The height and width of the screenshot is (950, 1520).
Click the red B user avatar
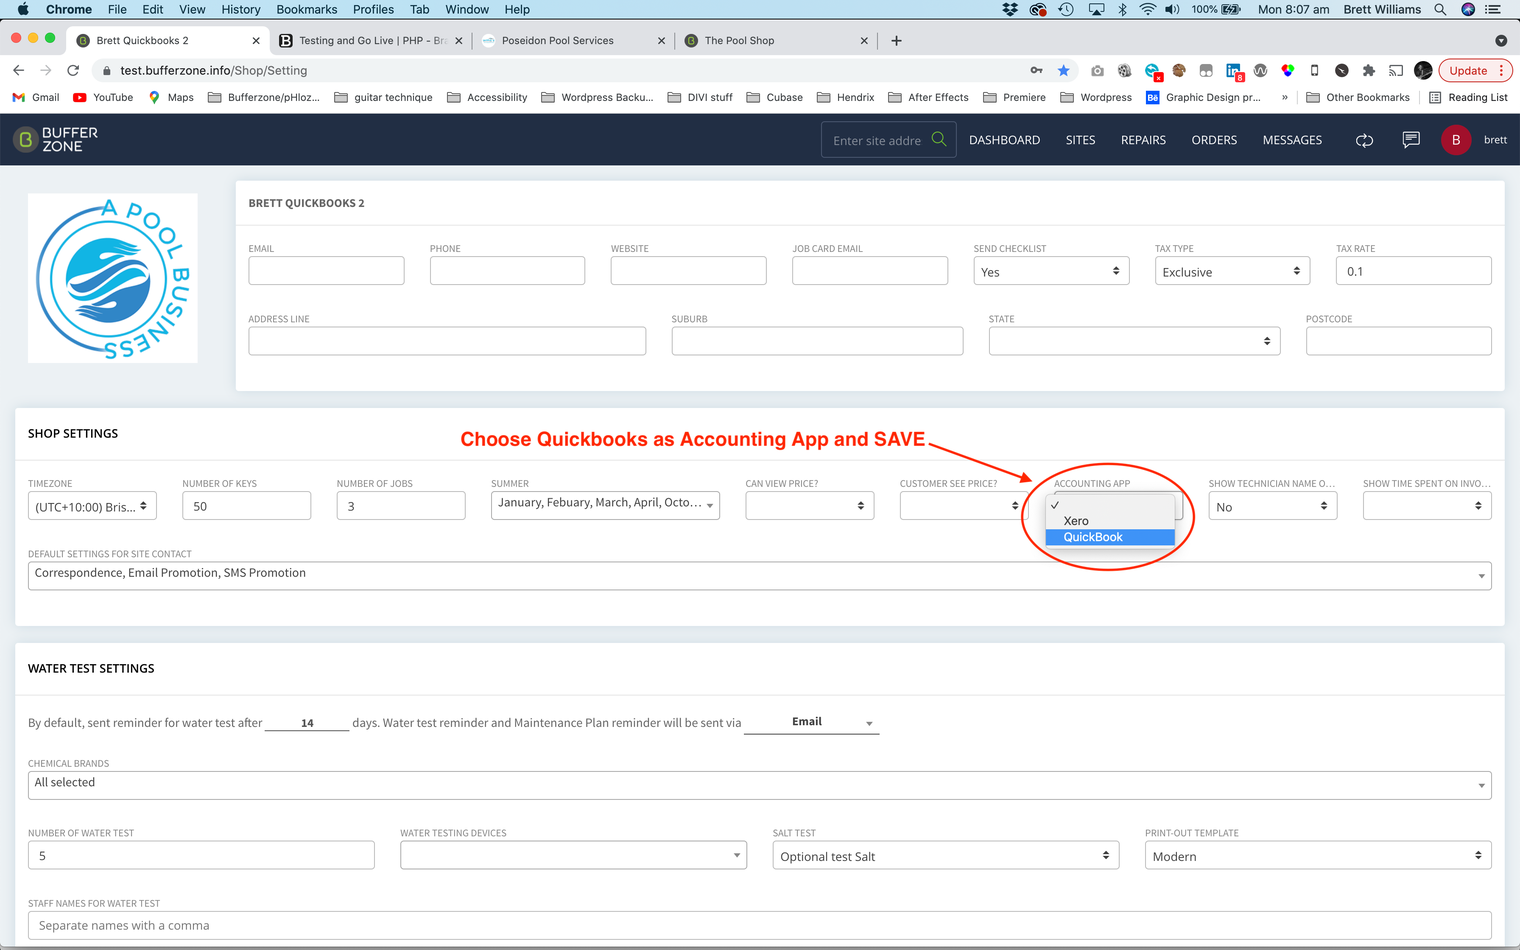(x=1456, y=140)
